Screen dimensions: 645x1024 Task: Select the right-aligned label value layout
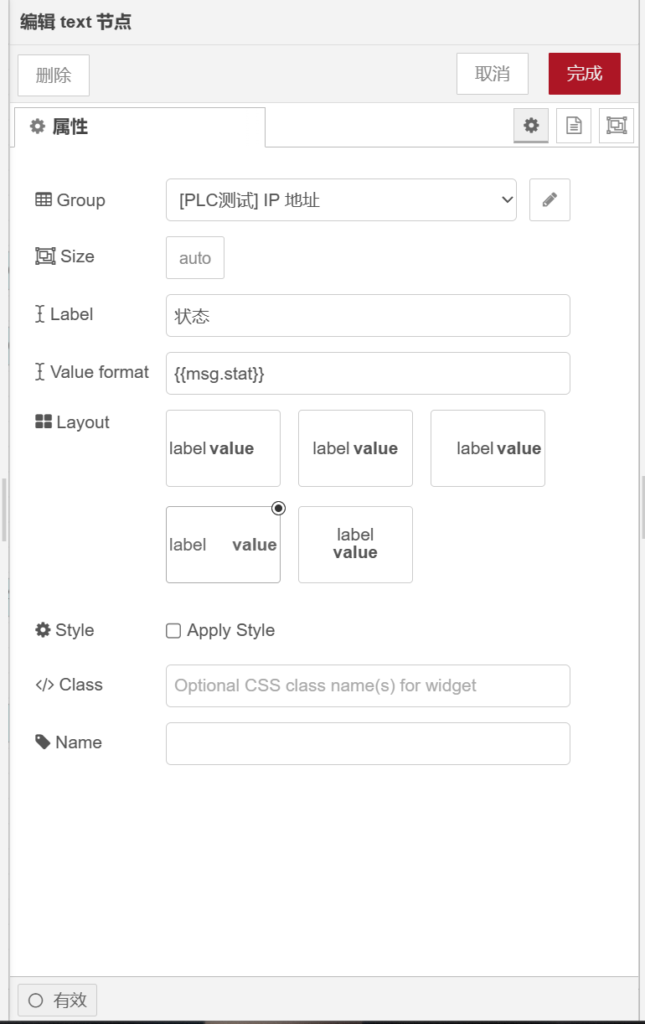(x=488, y=449)
